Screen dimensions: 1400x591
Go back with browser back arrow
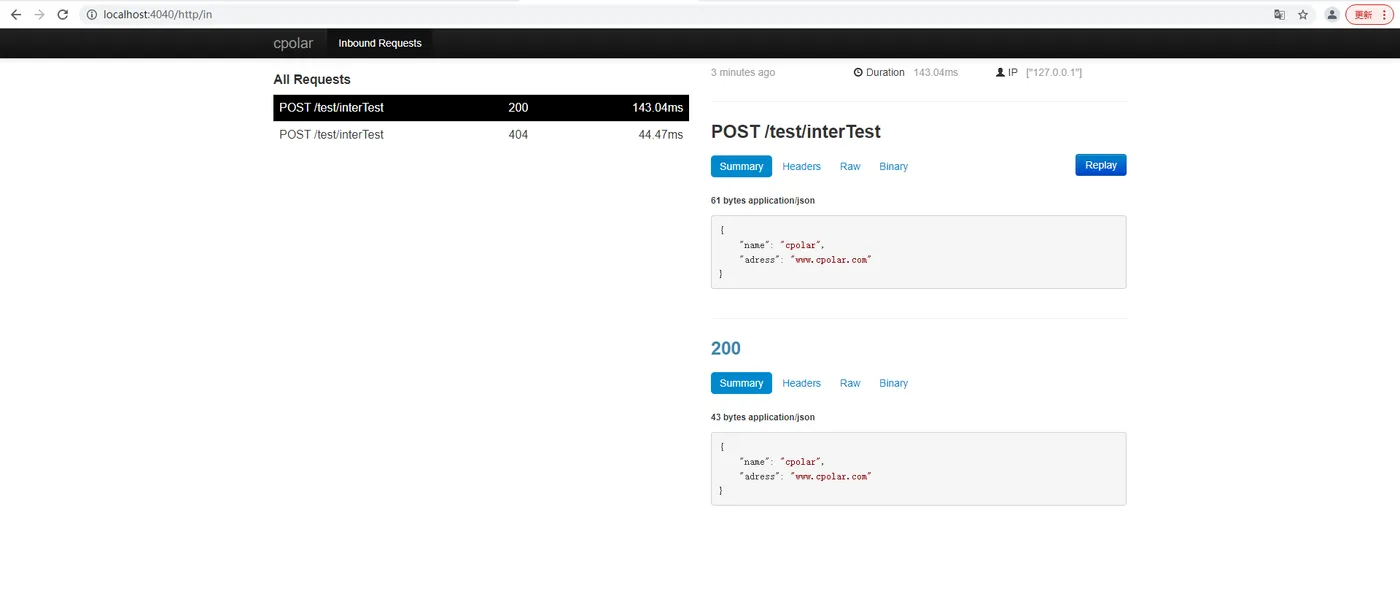pyautogui.click(x=16, y=15)
